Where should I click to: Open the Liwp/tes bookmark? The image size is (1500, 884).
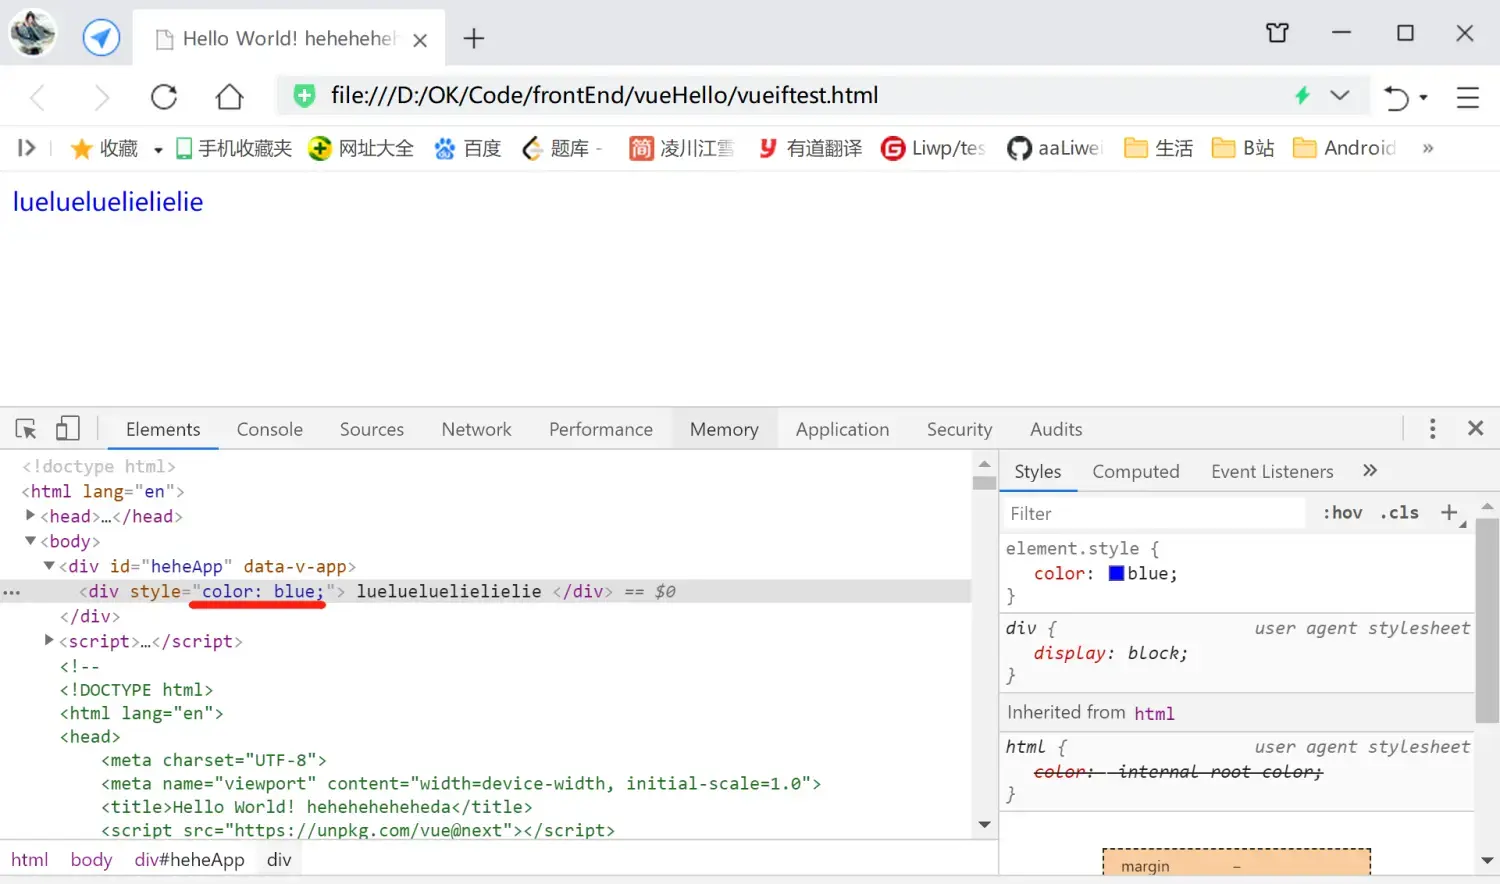click(x=933, y=148)
